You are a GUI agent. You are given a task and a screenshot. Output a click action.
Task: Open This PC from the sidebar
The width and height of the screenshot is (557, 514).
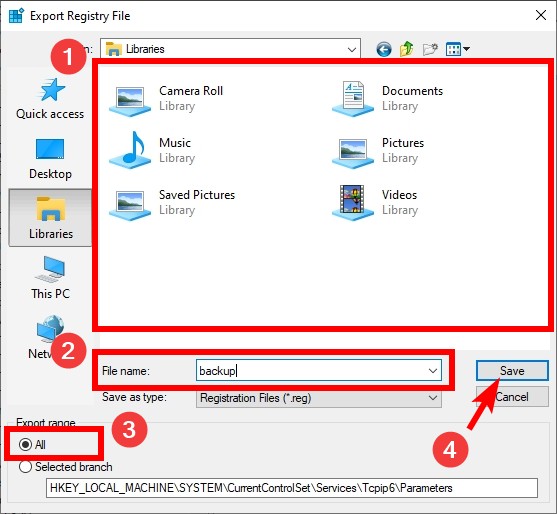point(50,278)
